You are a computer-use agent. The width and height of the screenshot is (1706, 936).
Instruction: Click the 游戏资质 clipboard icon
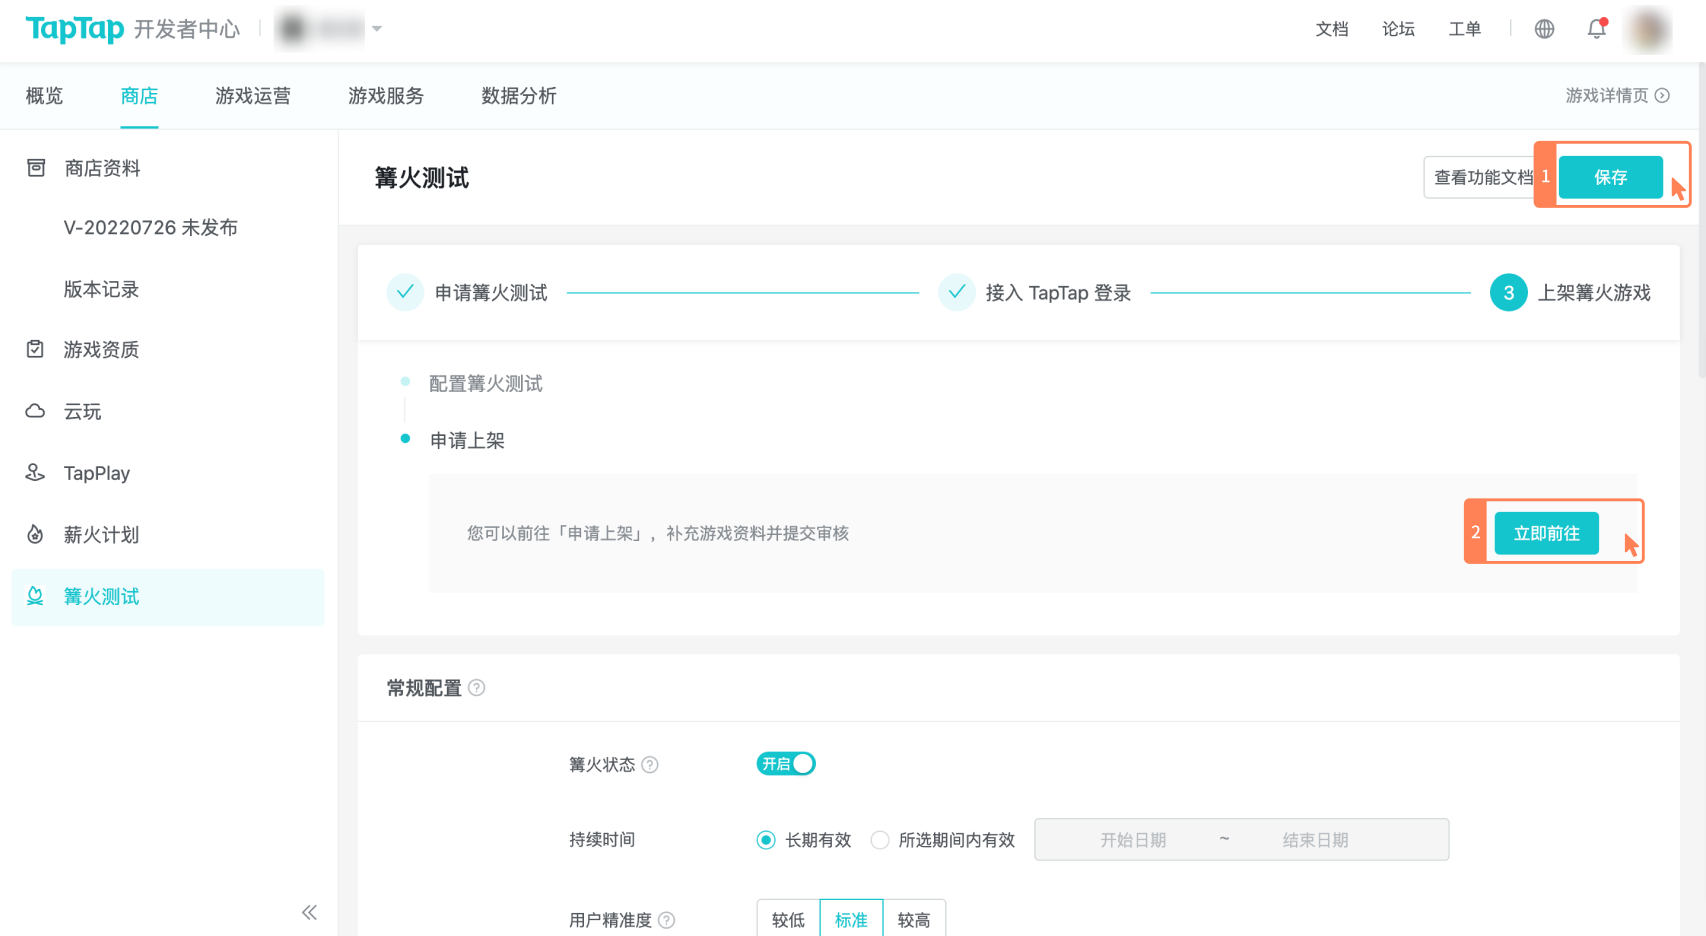36,349
